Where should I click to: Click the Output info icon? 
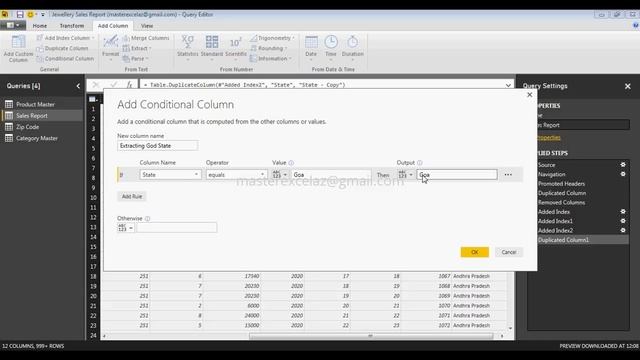point(420,163)
